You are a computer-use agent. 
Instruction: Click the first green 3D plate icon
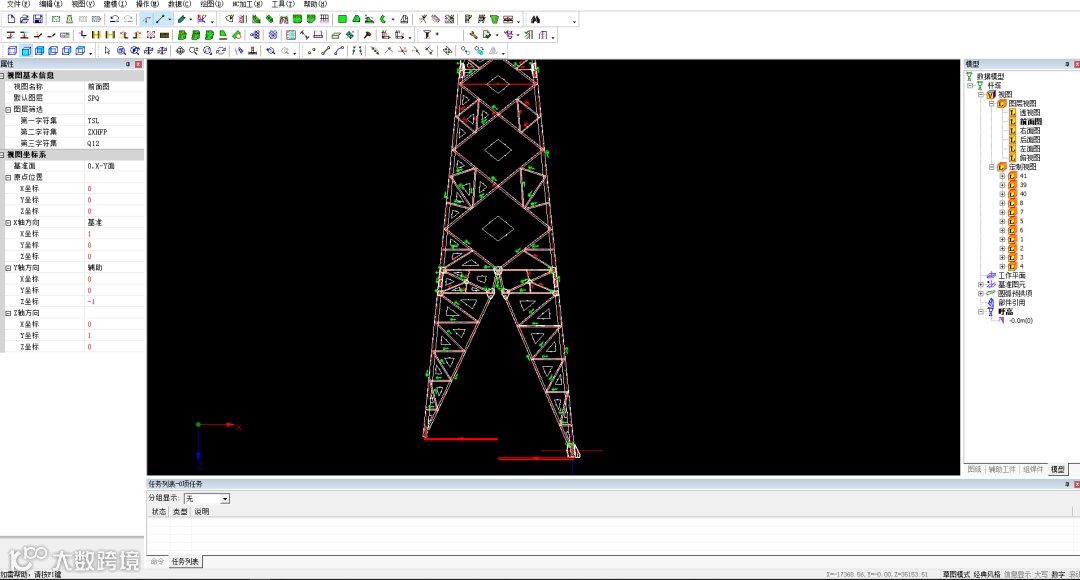(182, 34)
